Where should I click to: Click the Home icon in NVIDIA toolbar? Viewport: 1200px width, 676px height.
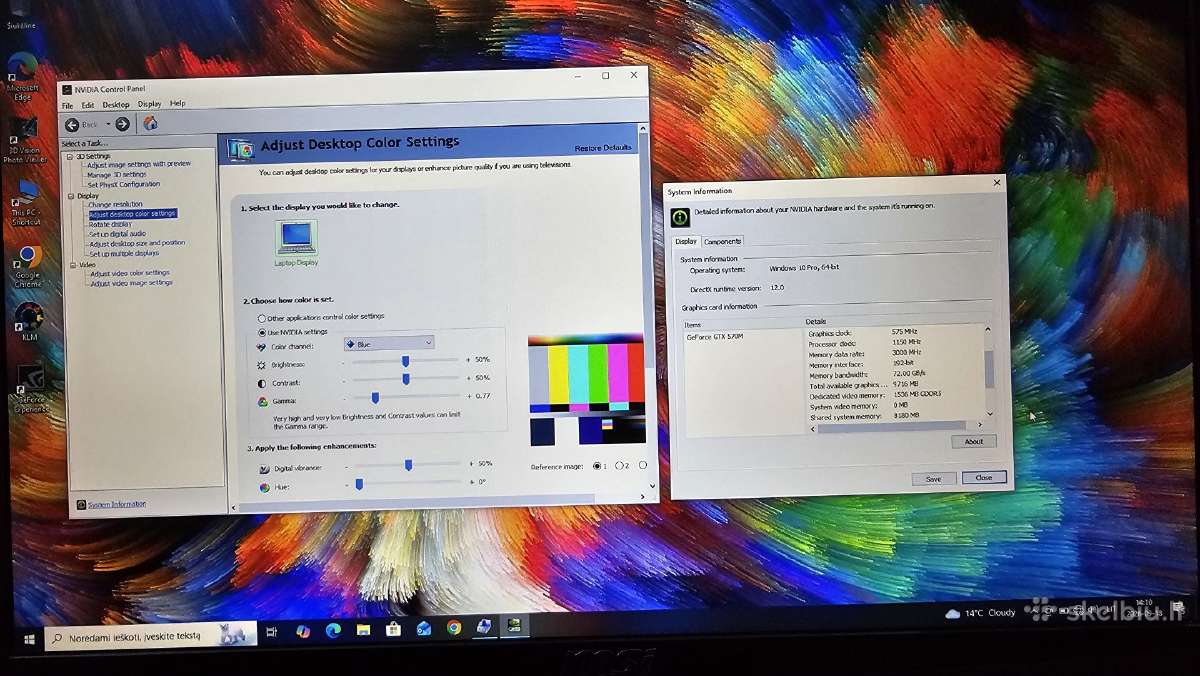point(150,123)
